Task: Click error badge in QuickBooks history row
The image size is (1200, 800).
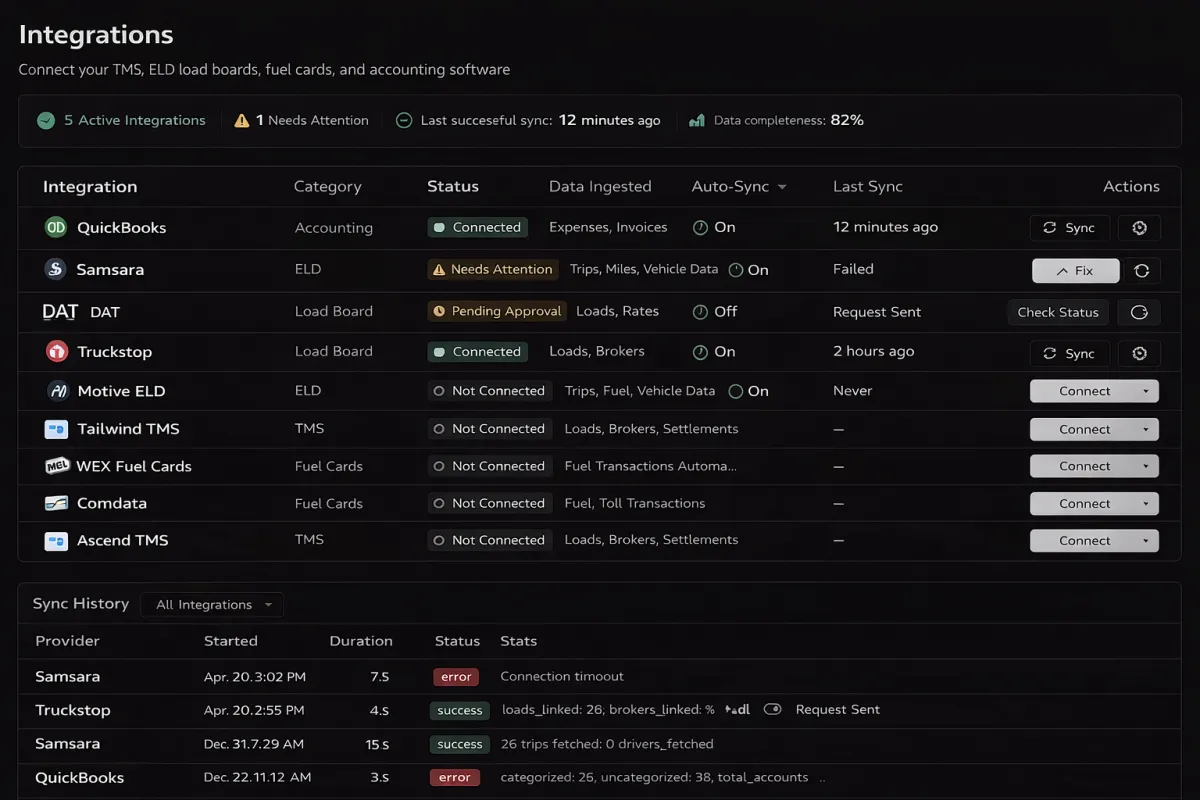Action: [x=455, y=777]
